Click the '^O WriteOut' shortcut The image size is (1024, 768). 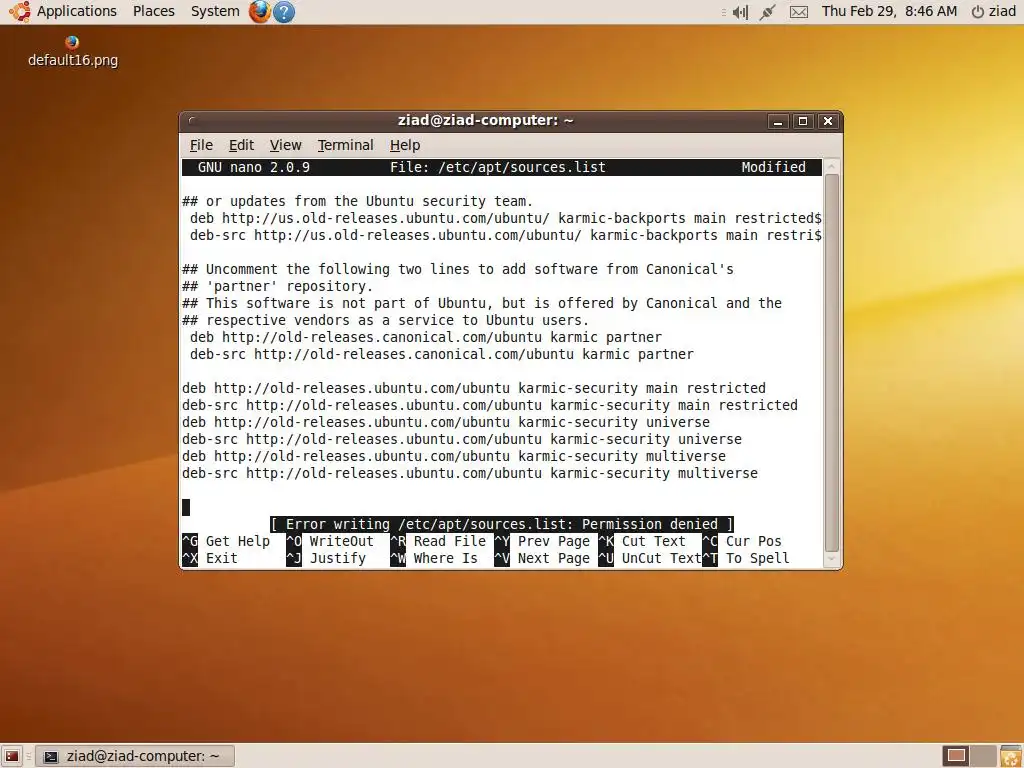(330, 541)
